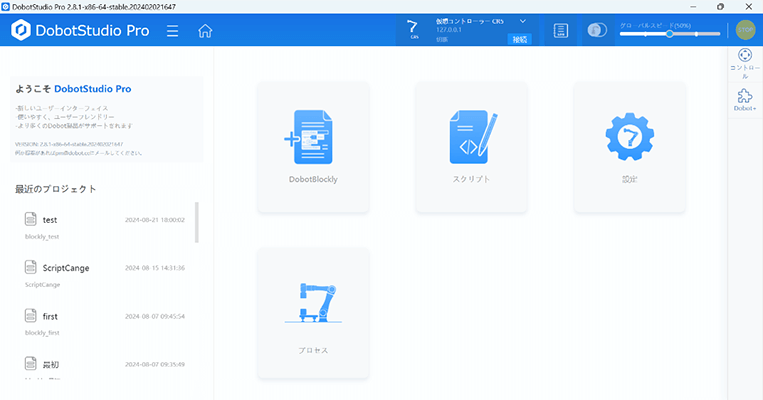Image resolution: width=763 pixels, height=400 pixels.
Task: Open the log notebook icon
Action: [x=561, y=30]
